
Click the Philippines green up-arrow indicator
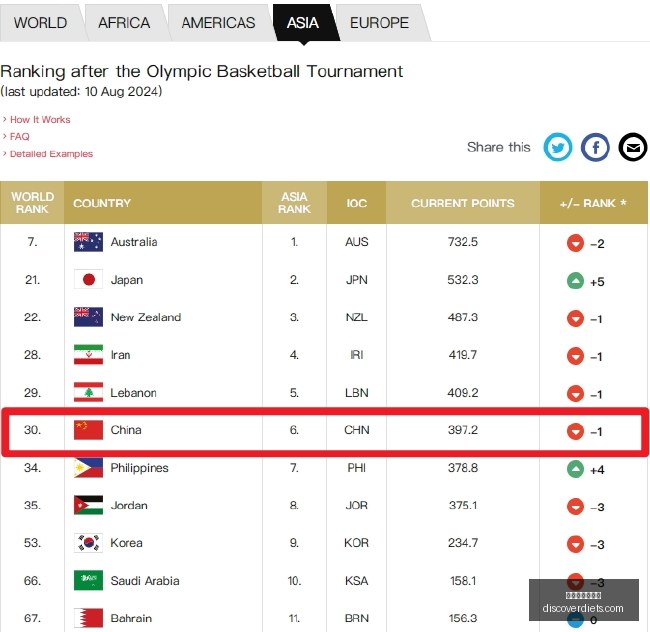(x=575, y=469)
